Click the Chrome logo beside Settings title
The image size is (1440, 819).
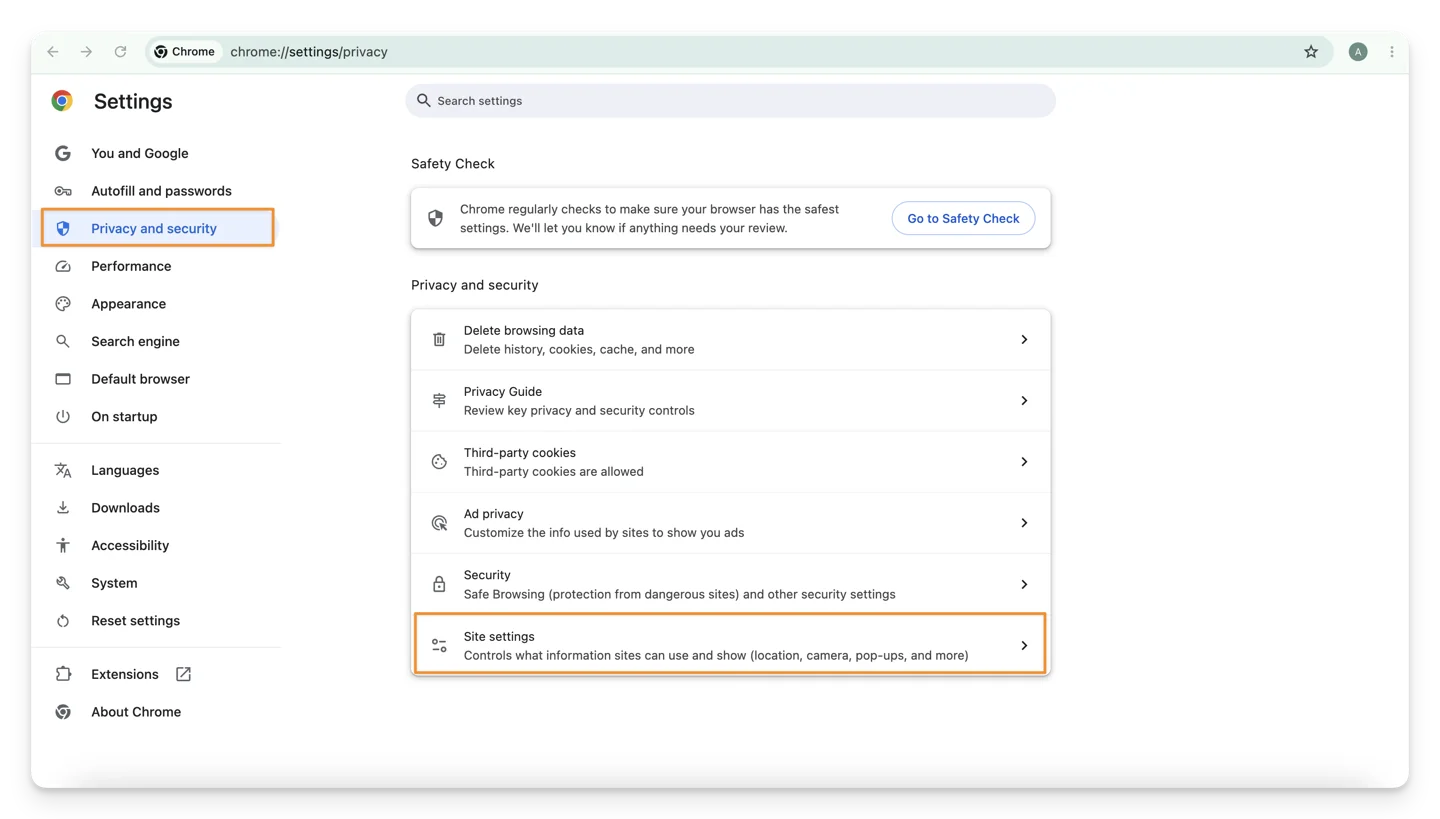coord(62,101)
